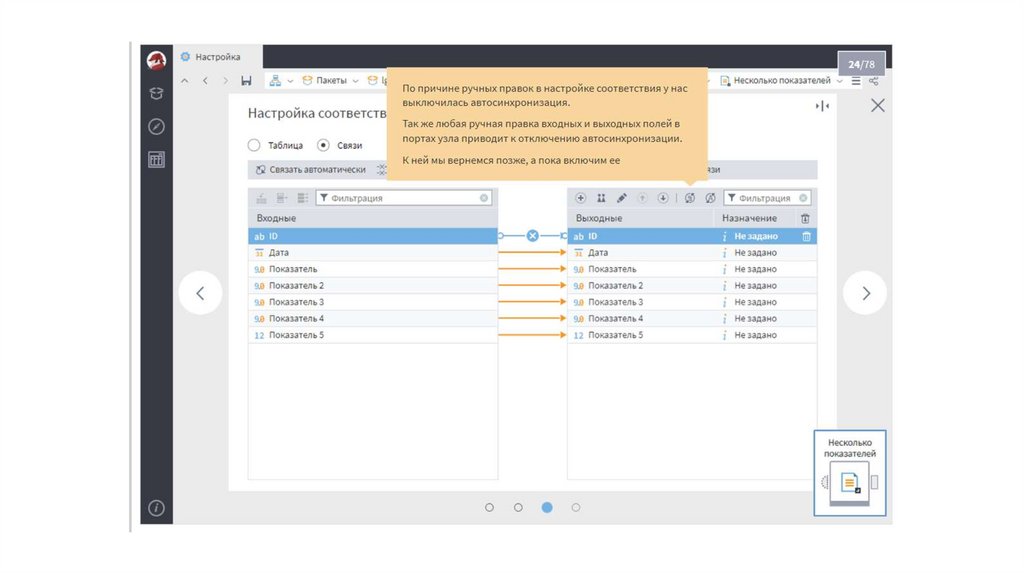Select the Таблица radio button
Viewport: 1024px width, 574px height.
[x=254, y=145]
